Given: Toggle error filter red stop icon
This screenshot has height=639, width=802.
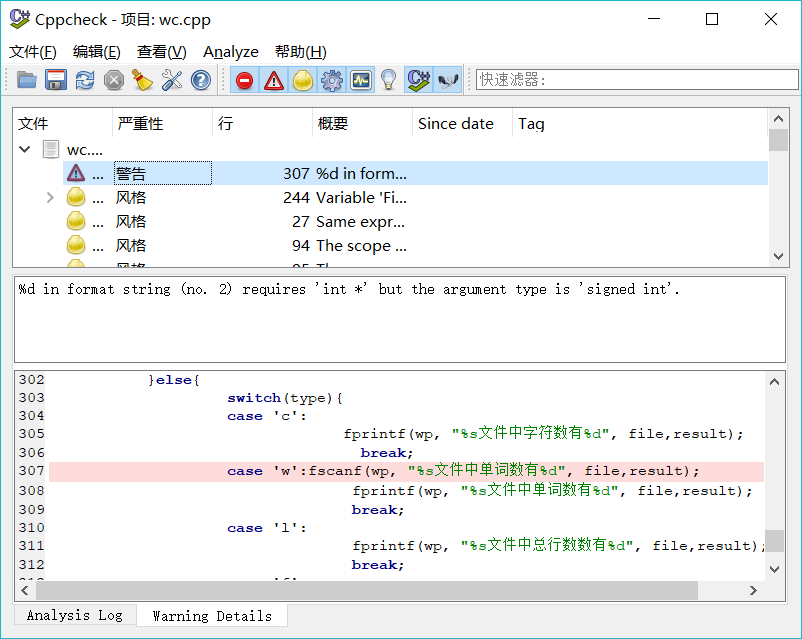Looking at the screenshot, I should coord(244,80).
